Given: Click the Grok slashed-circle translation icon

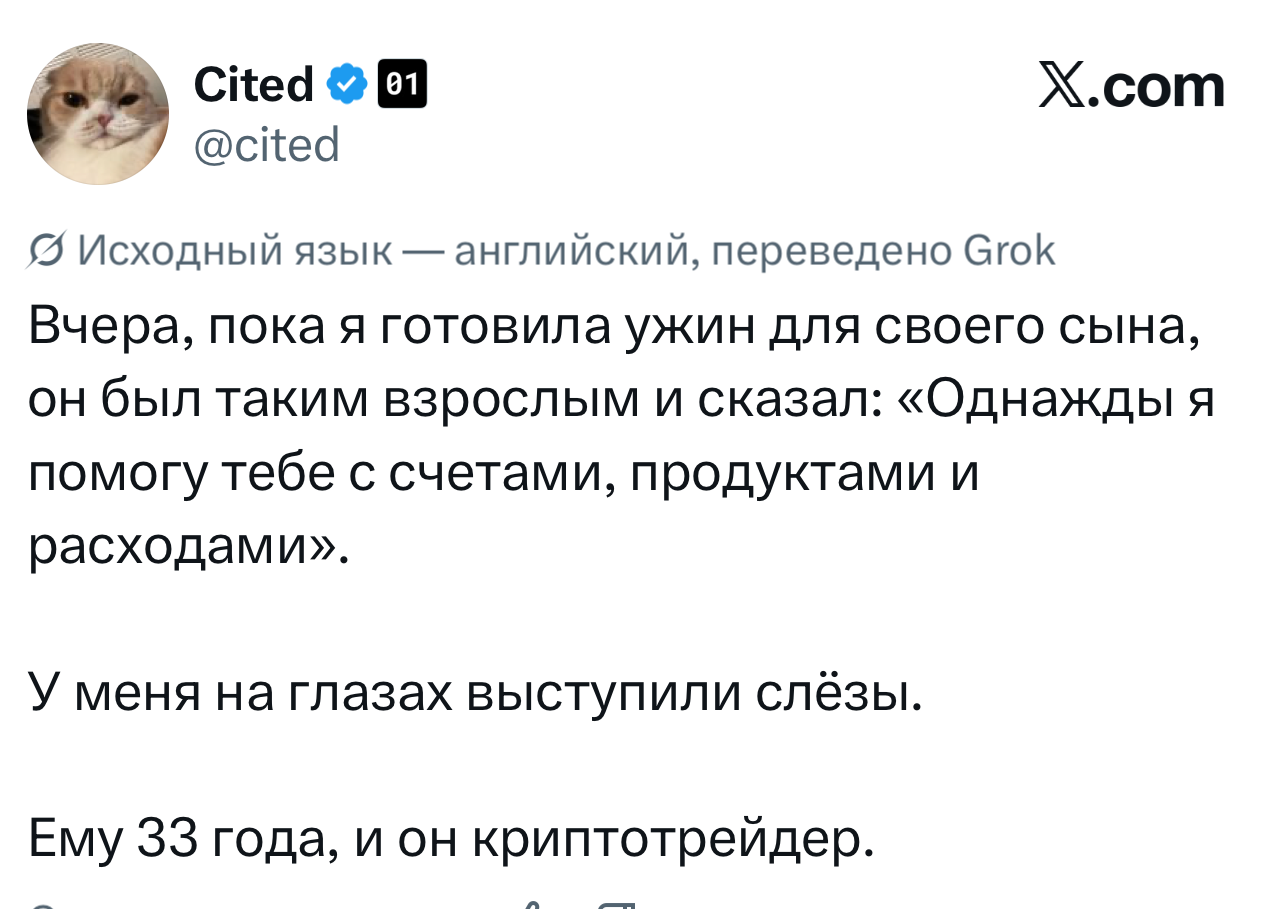Looking at the screenshot, I should pos(45,251).
